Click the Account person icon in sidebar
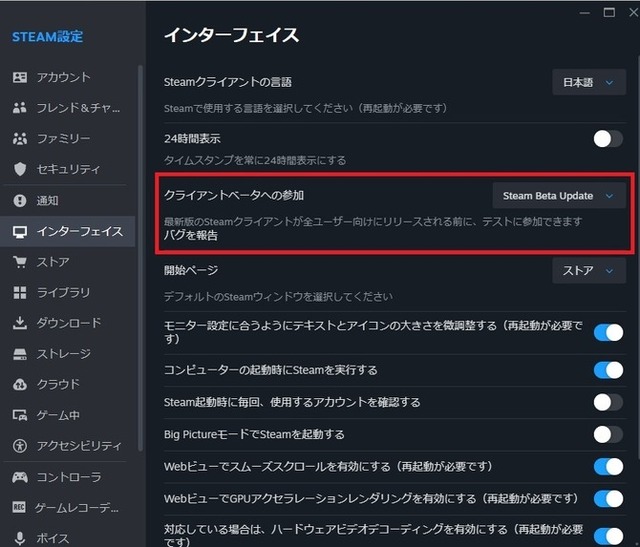This screenshot has height=547, width=640. point(19,78)
